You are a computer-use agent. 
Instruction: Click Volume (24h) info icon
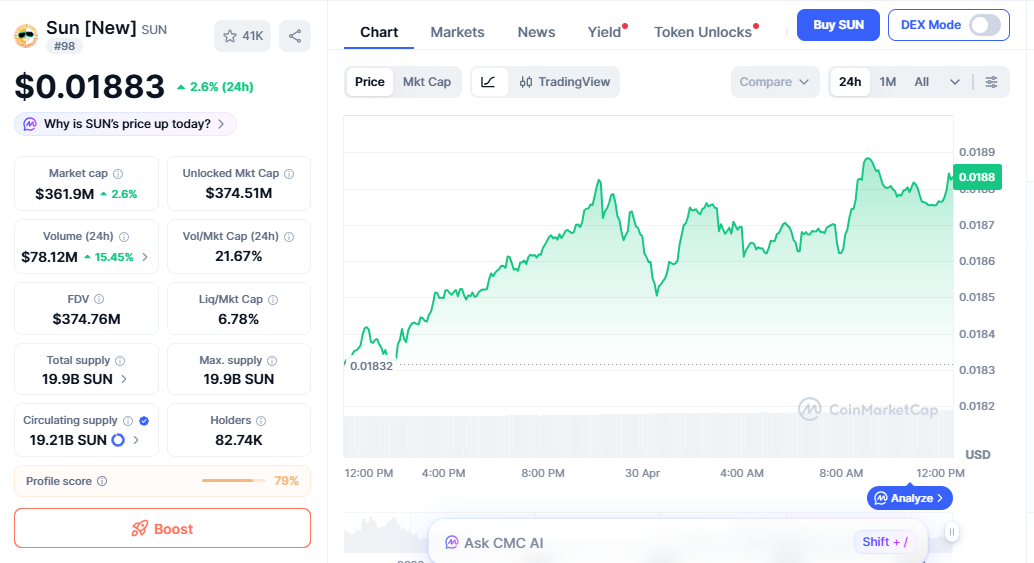pyautogui.click(x=124, y=237)
